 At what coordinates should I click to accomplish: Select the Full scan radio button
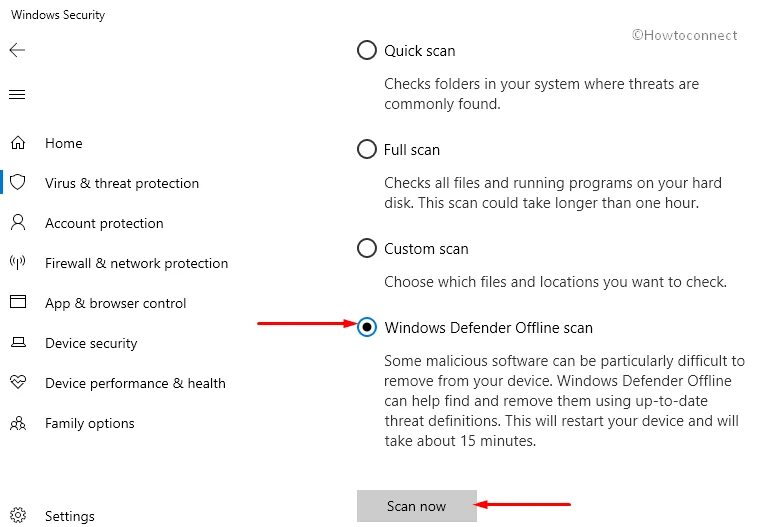coord(367,149)
